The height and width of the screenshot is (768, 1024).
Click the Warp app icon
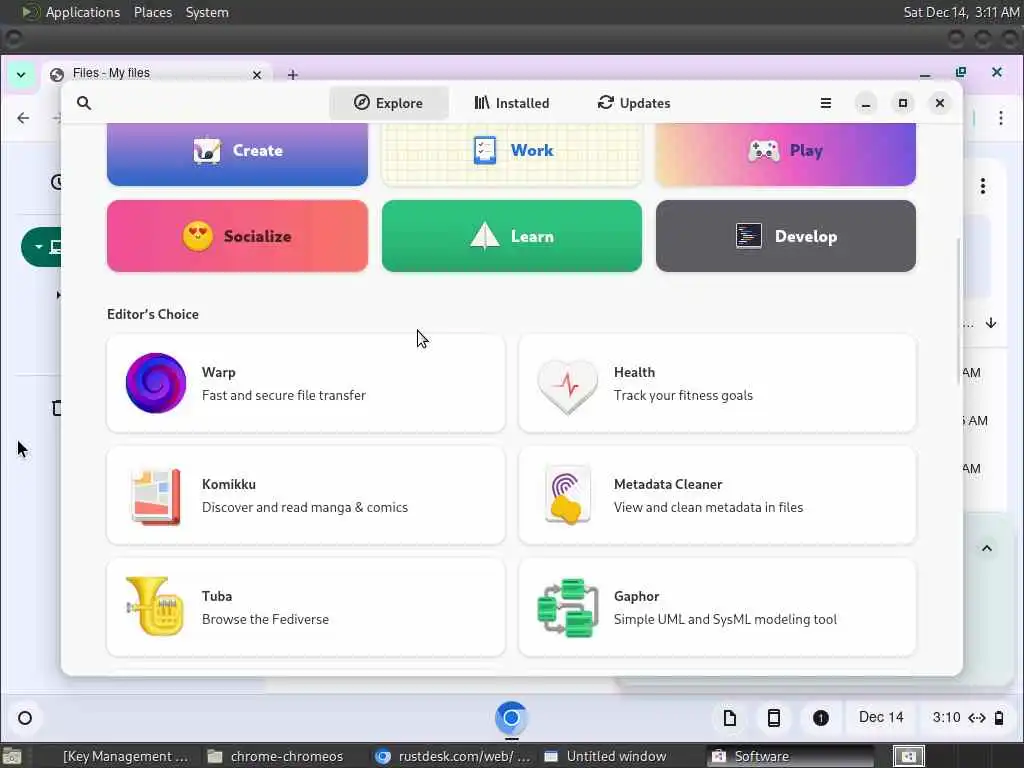click(x=155, y=383)
